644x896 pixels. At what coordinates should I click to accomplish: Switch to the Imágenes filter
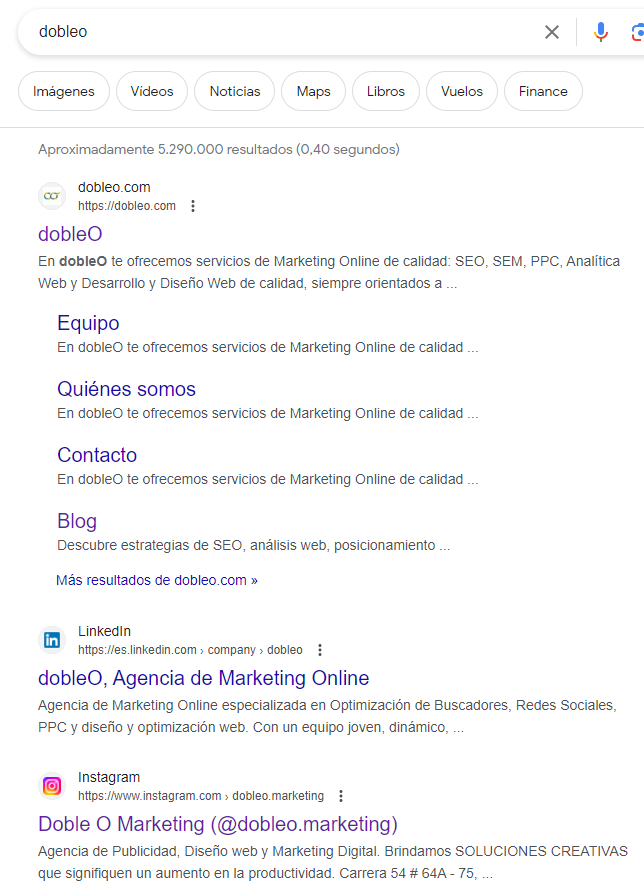[64, 91]
